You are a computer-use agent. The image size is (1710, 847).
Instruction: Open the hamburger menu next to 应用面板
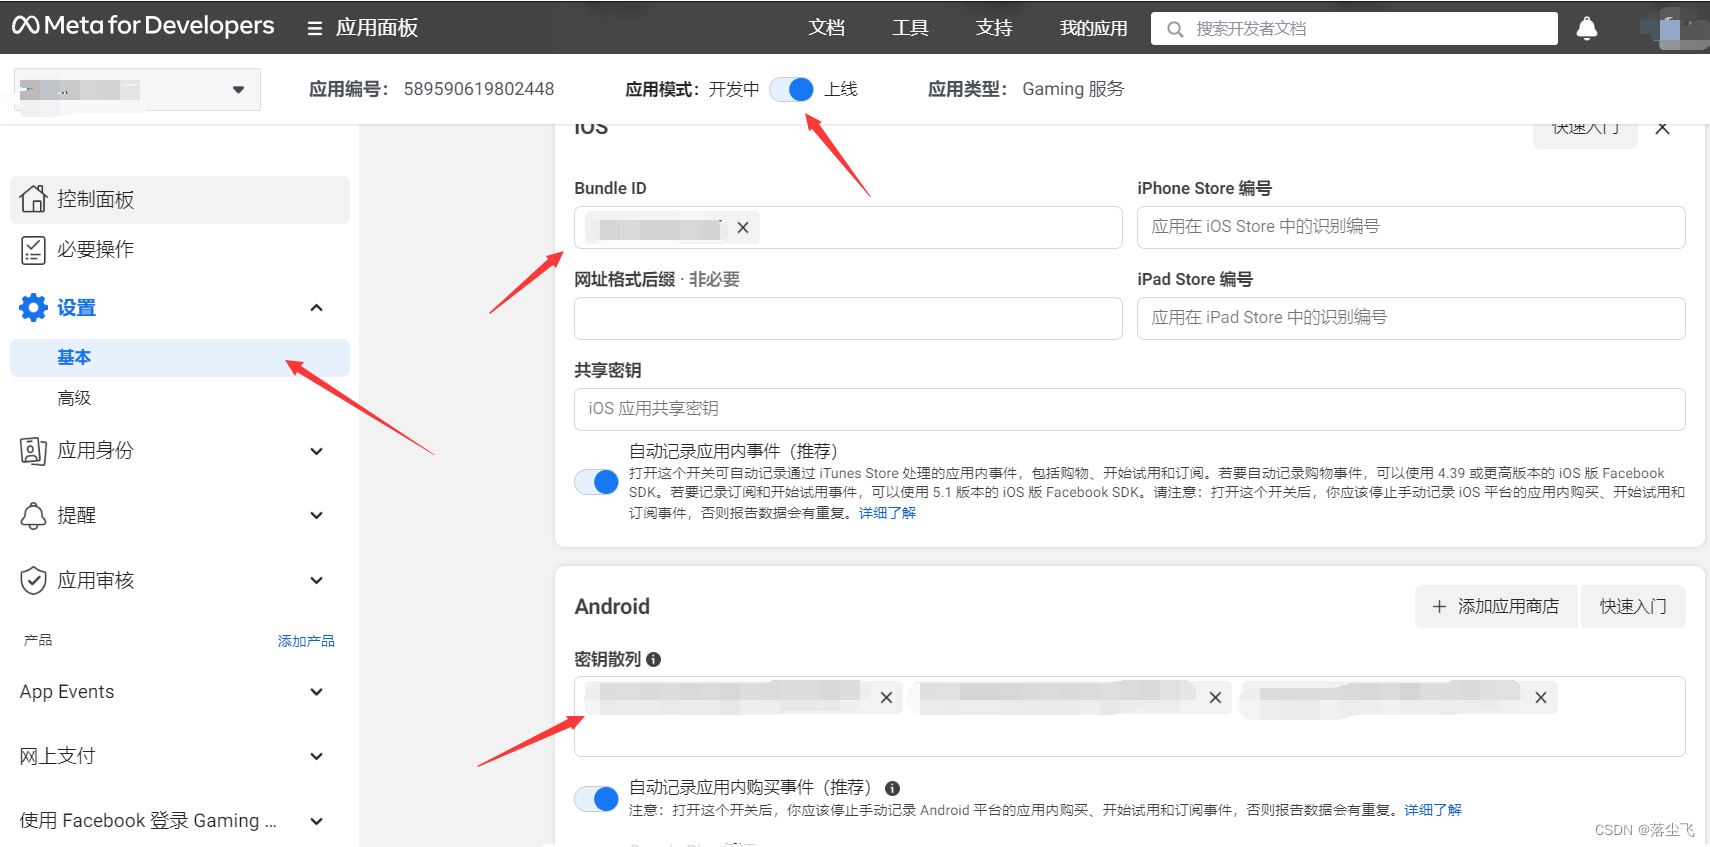tap(315, 28)
